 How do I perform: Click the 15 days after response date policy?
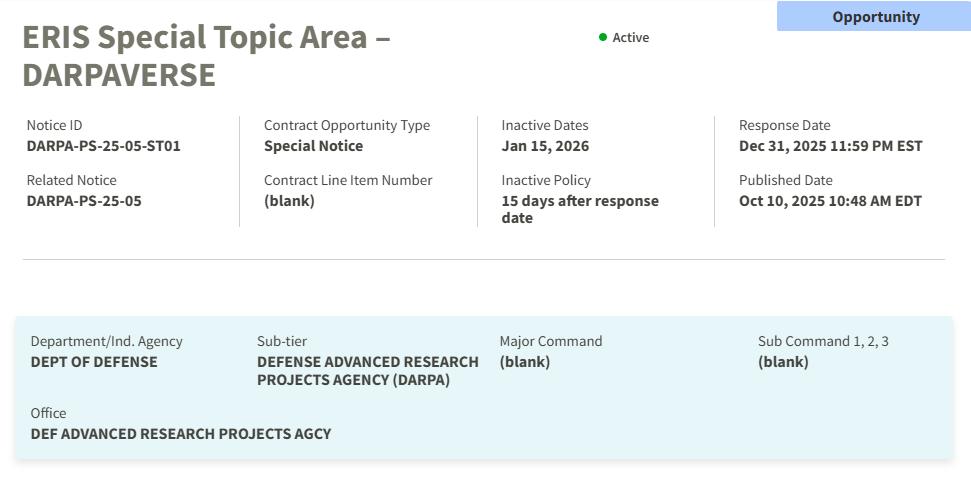(x=580, y=209)
